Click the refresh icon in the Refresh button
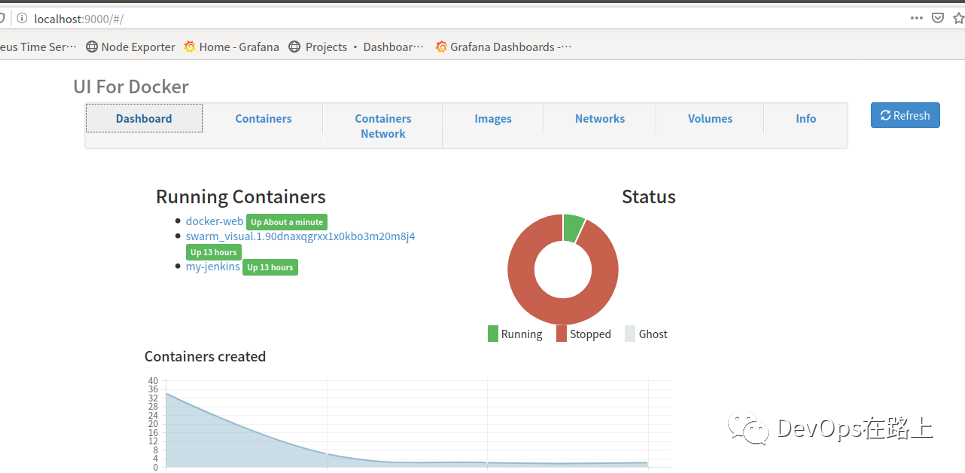 [x=886, y=115]
